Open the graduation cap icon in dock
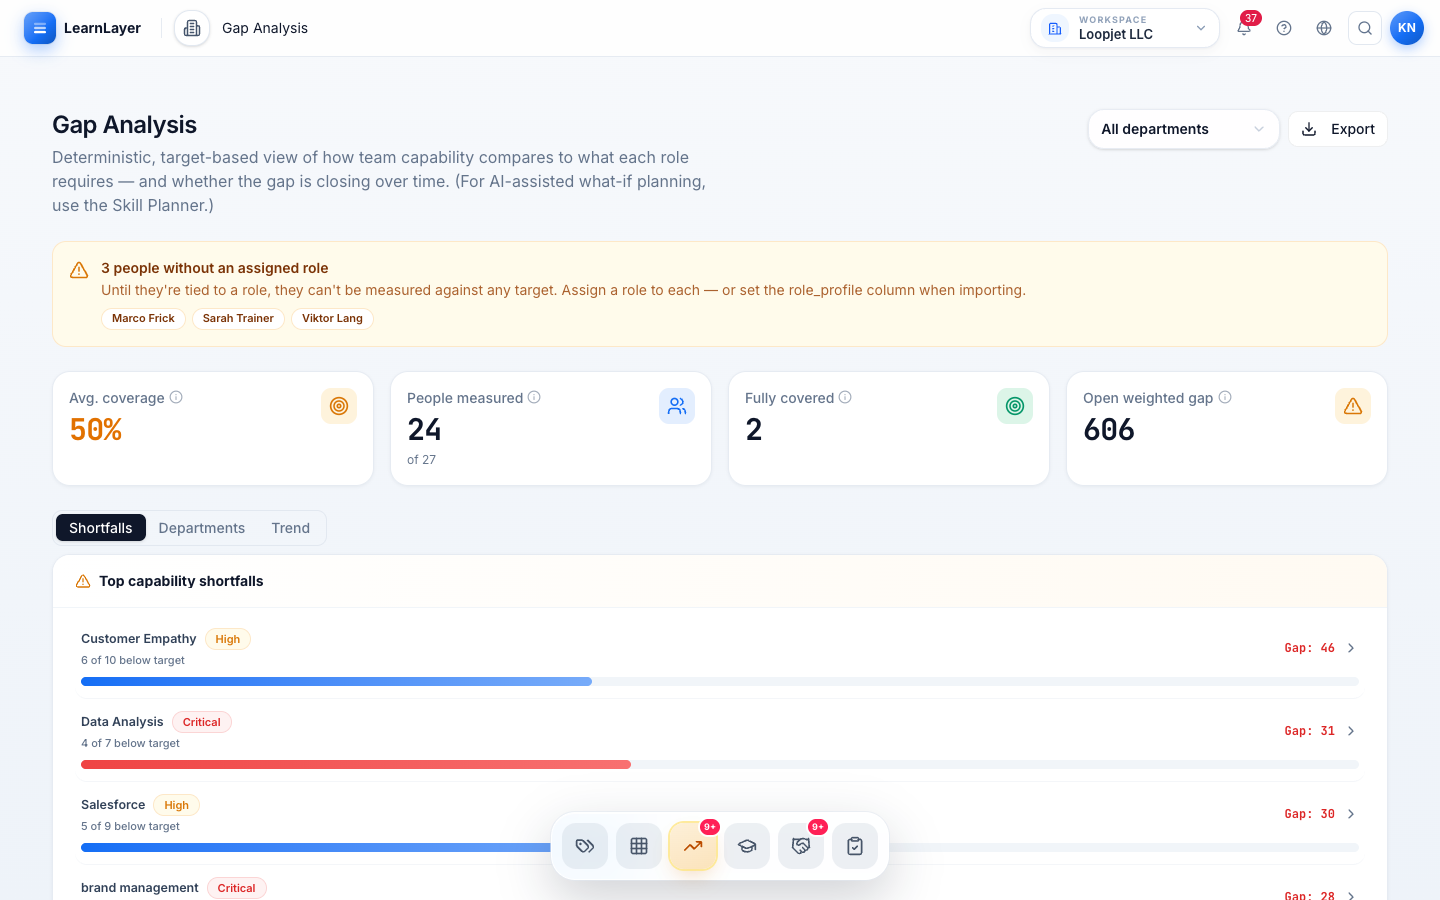This screenshot has width=1440, height=900. [x=747, y=846]
